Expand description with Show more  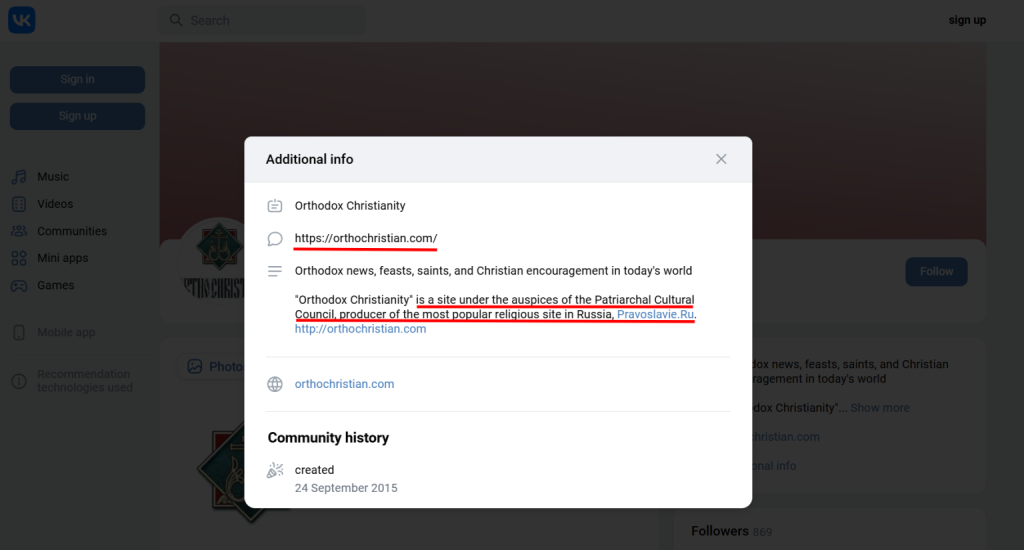pos(880,408)
